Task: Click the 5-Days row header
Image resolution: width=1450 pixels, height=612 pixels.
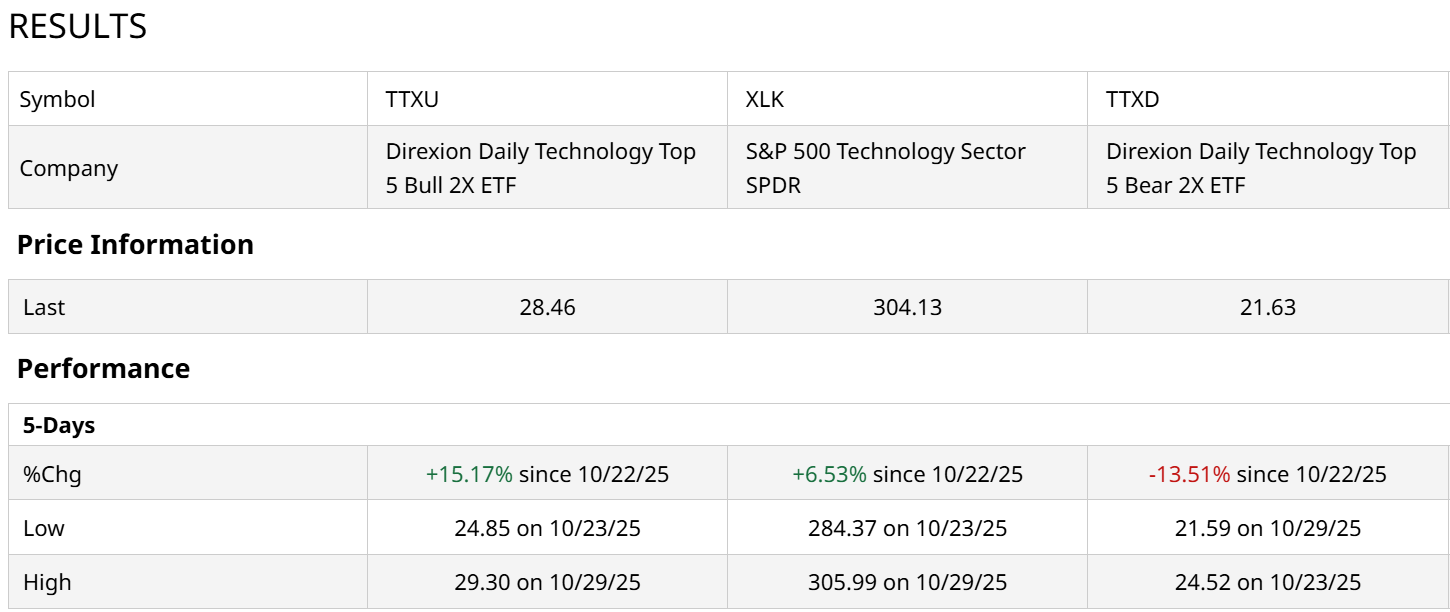Action: (x=59, y=425)
